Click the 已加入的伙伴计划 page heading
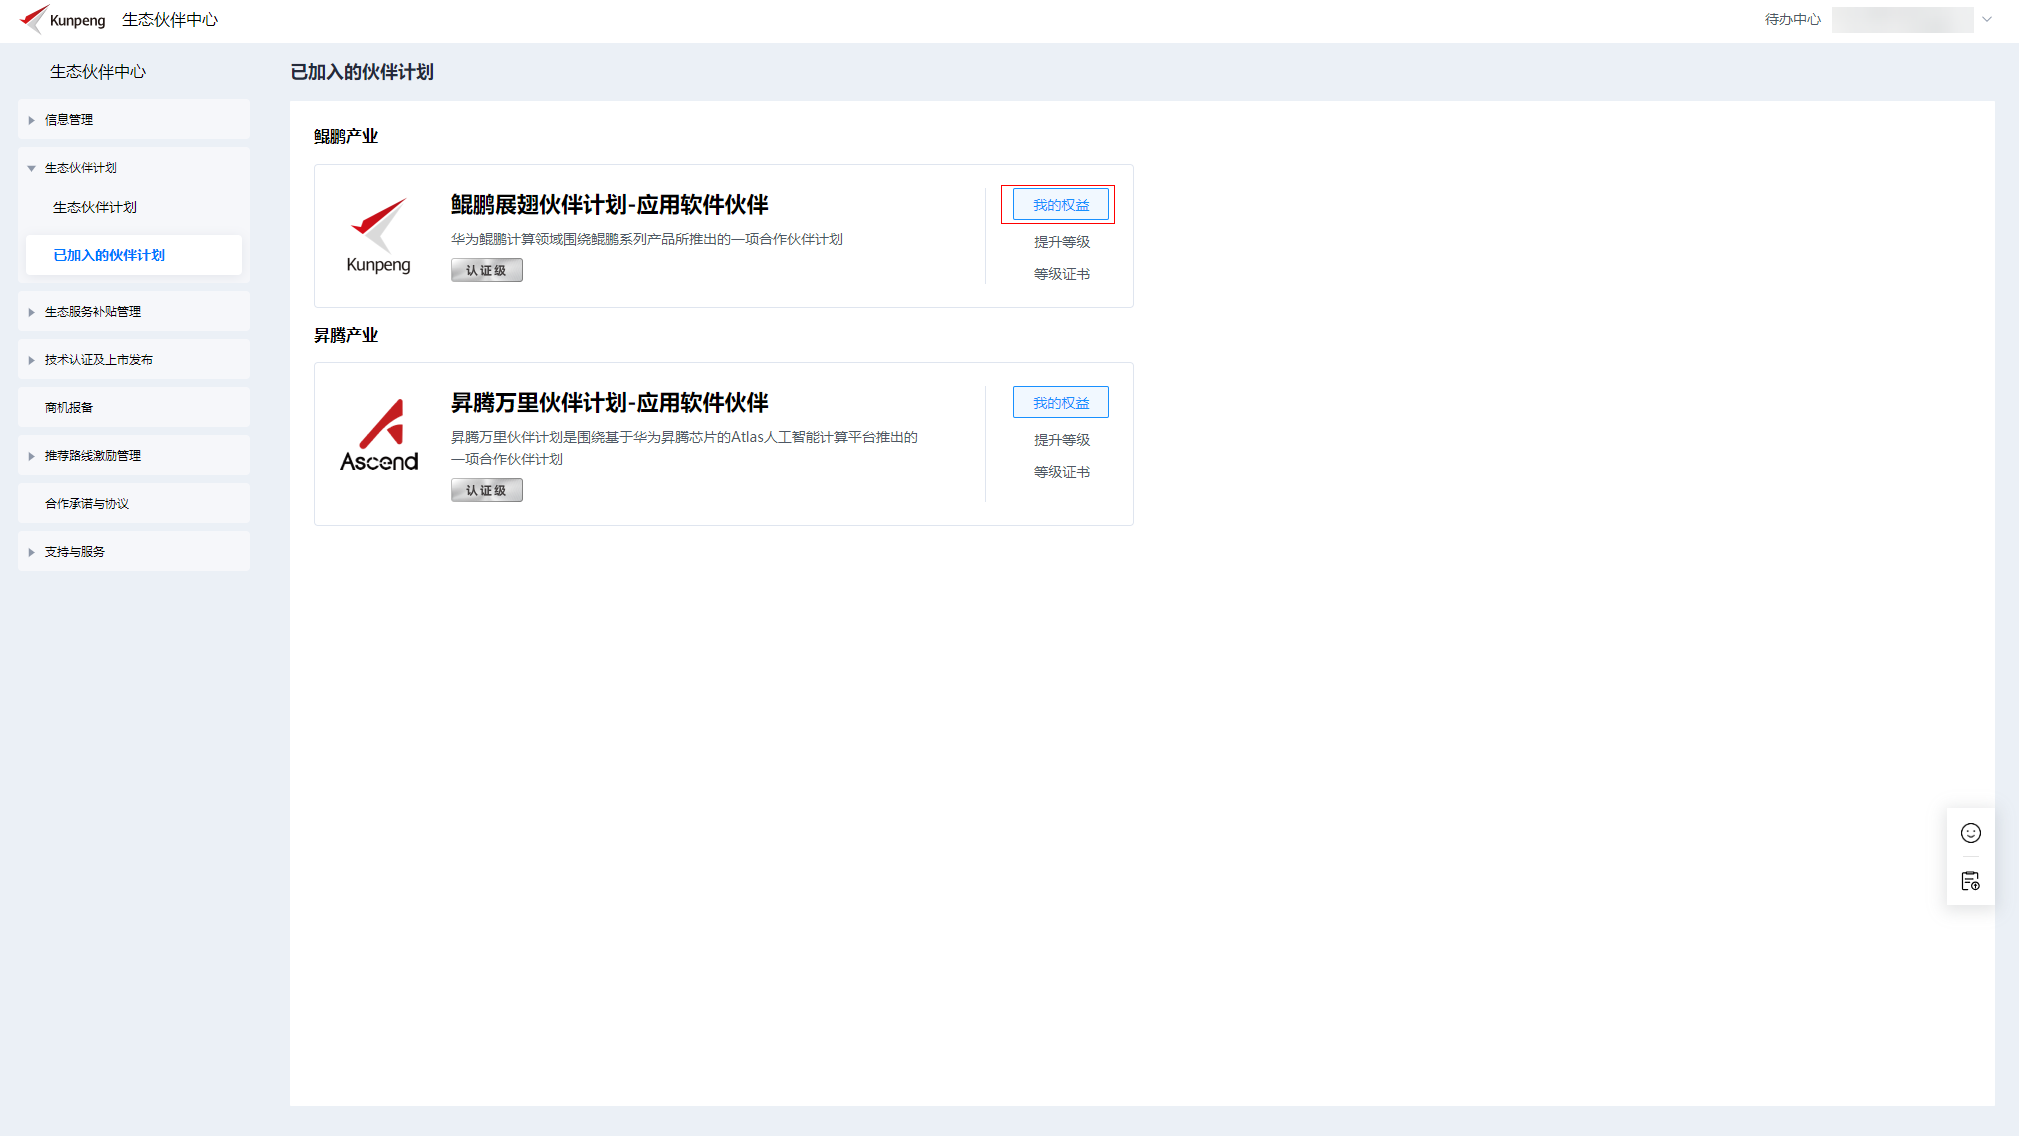The height and width of the screenshot is (1136, 2019). click(361, 72)
